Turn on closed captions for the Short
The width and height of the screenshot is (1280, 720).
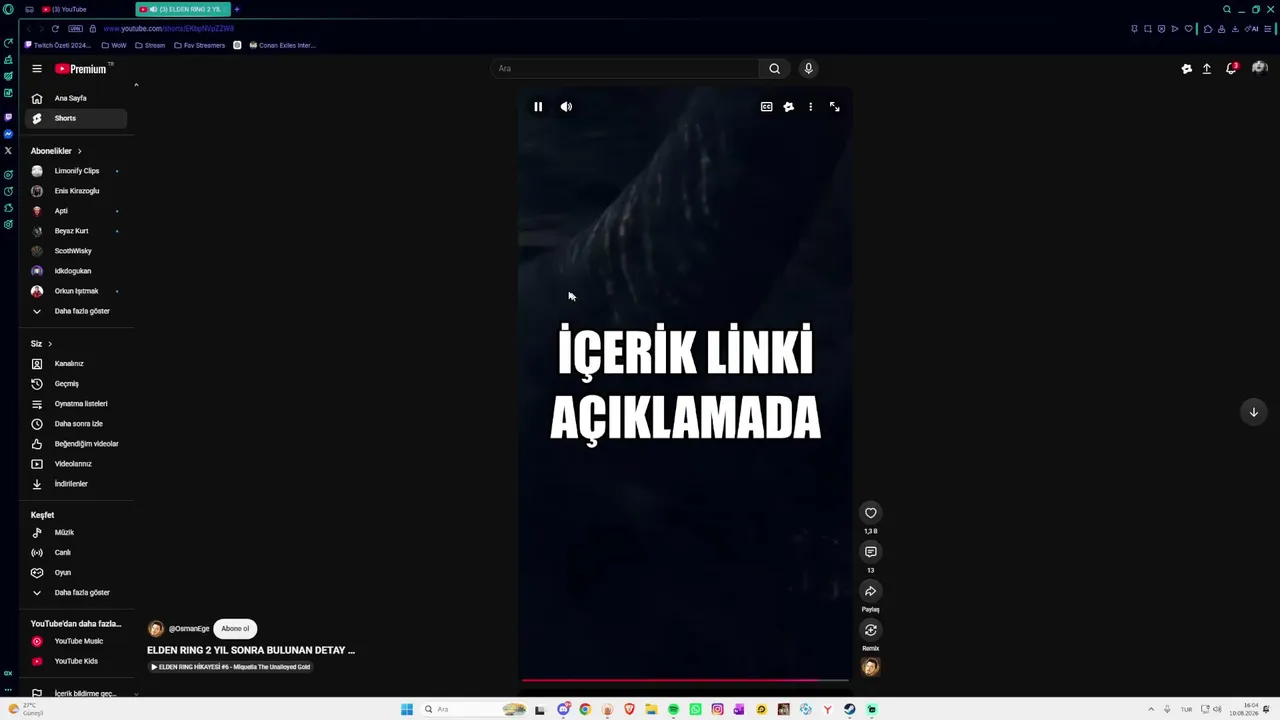click(766, 107)
